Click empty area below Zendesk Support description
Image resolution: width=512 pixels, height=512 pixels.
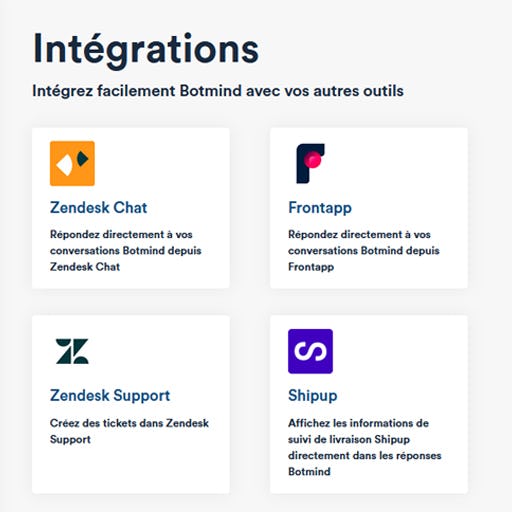[131, 470]
